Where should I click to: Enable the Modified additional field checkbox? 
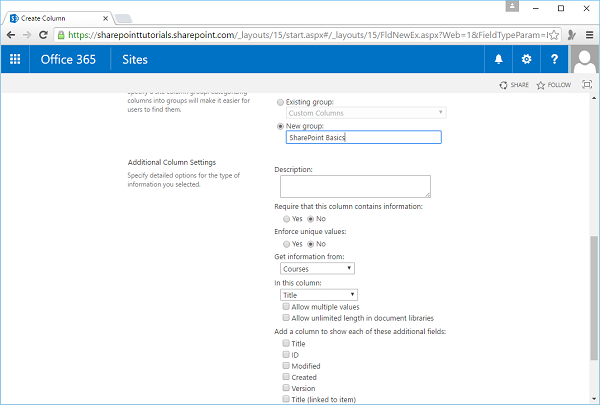click(x=286, y=366)
